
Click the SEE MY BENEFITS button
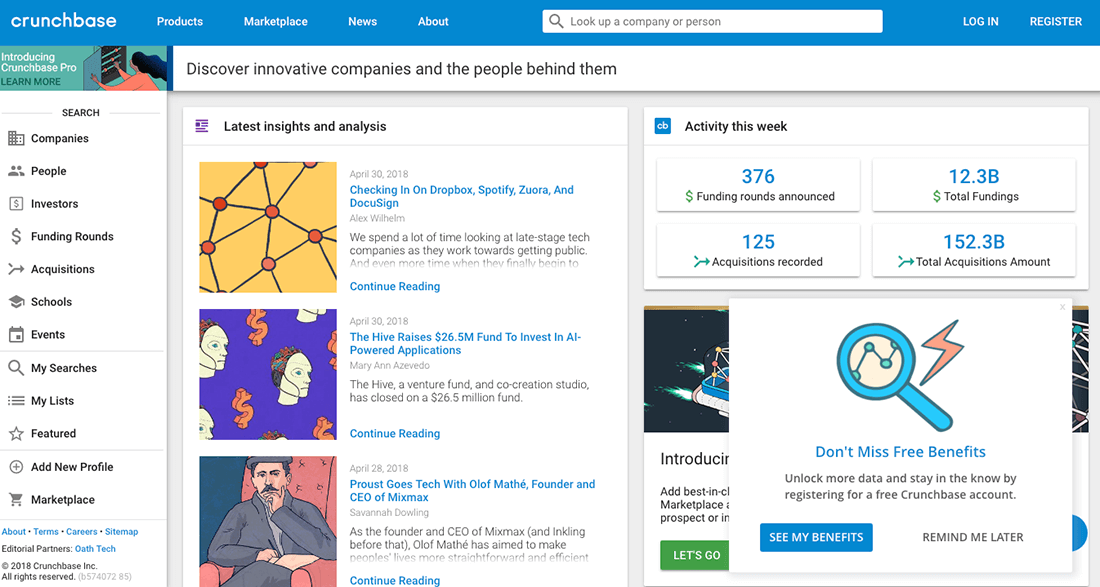pos(816,537)
